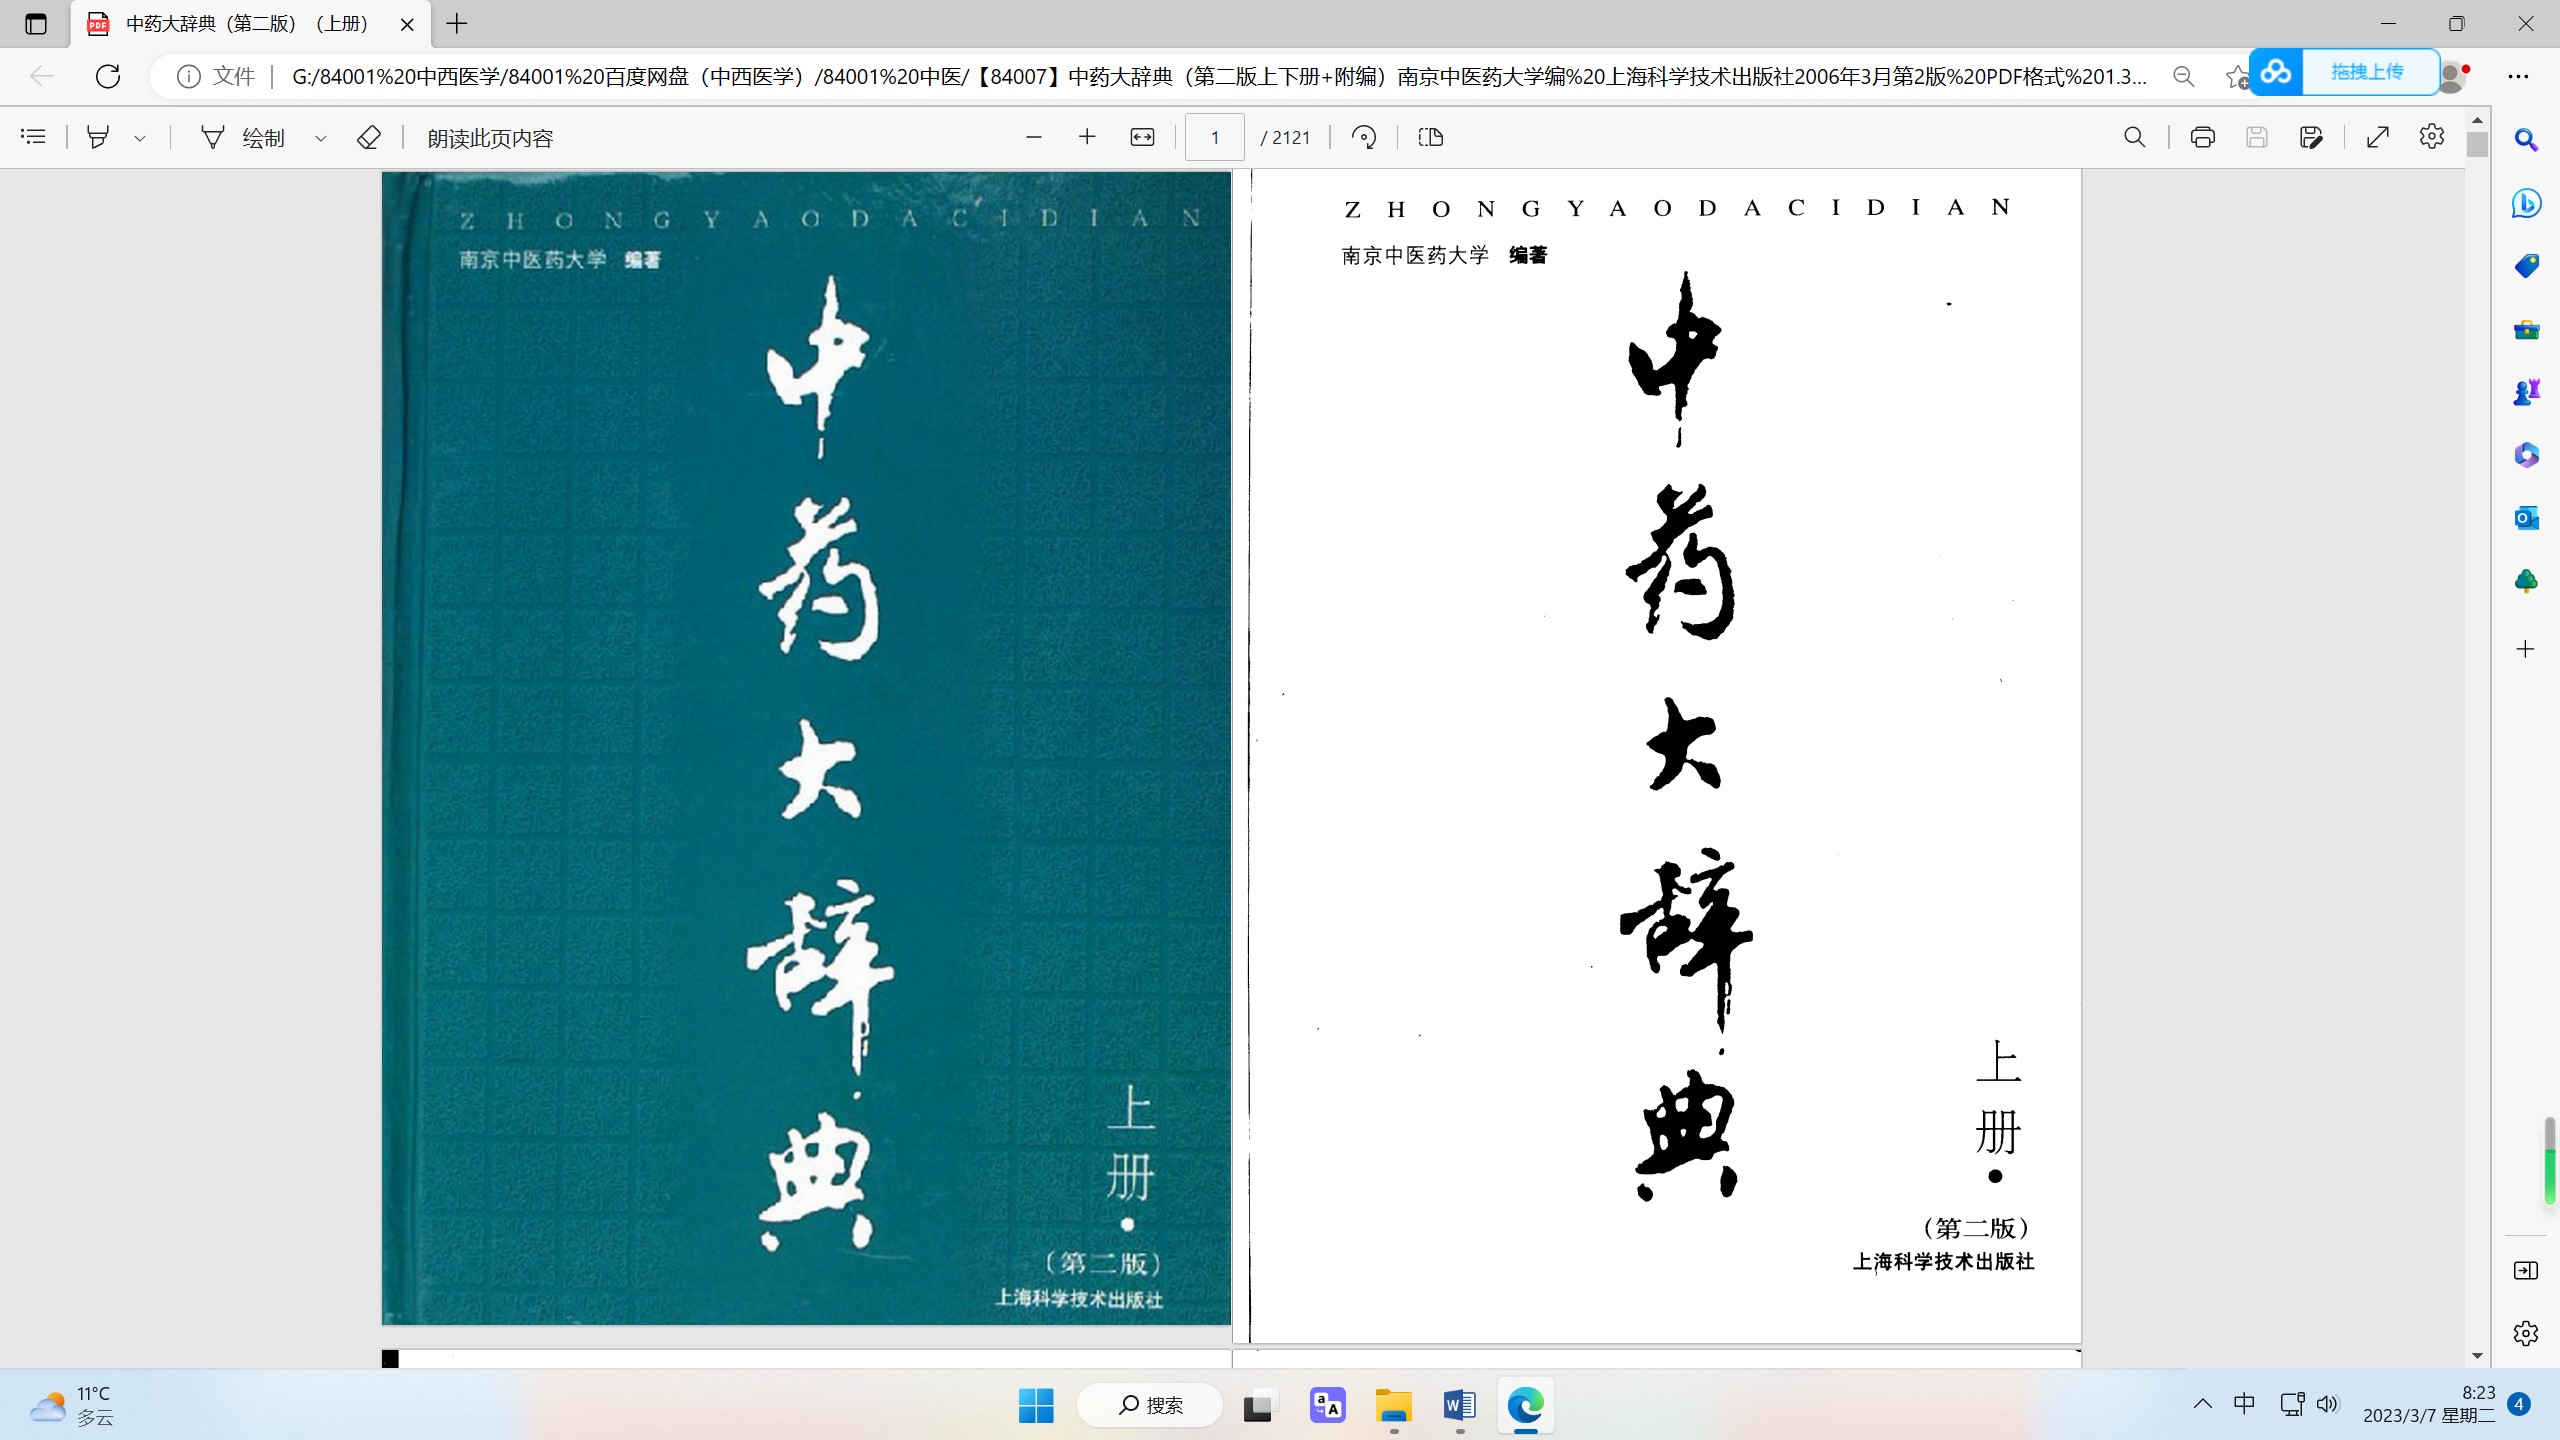Viewport: 2560px width, 1440px height.
Task: Search within the PDF document
Action: [x=2134, y=137]
